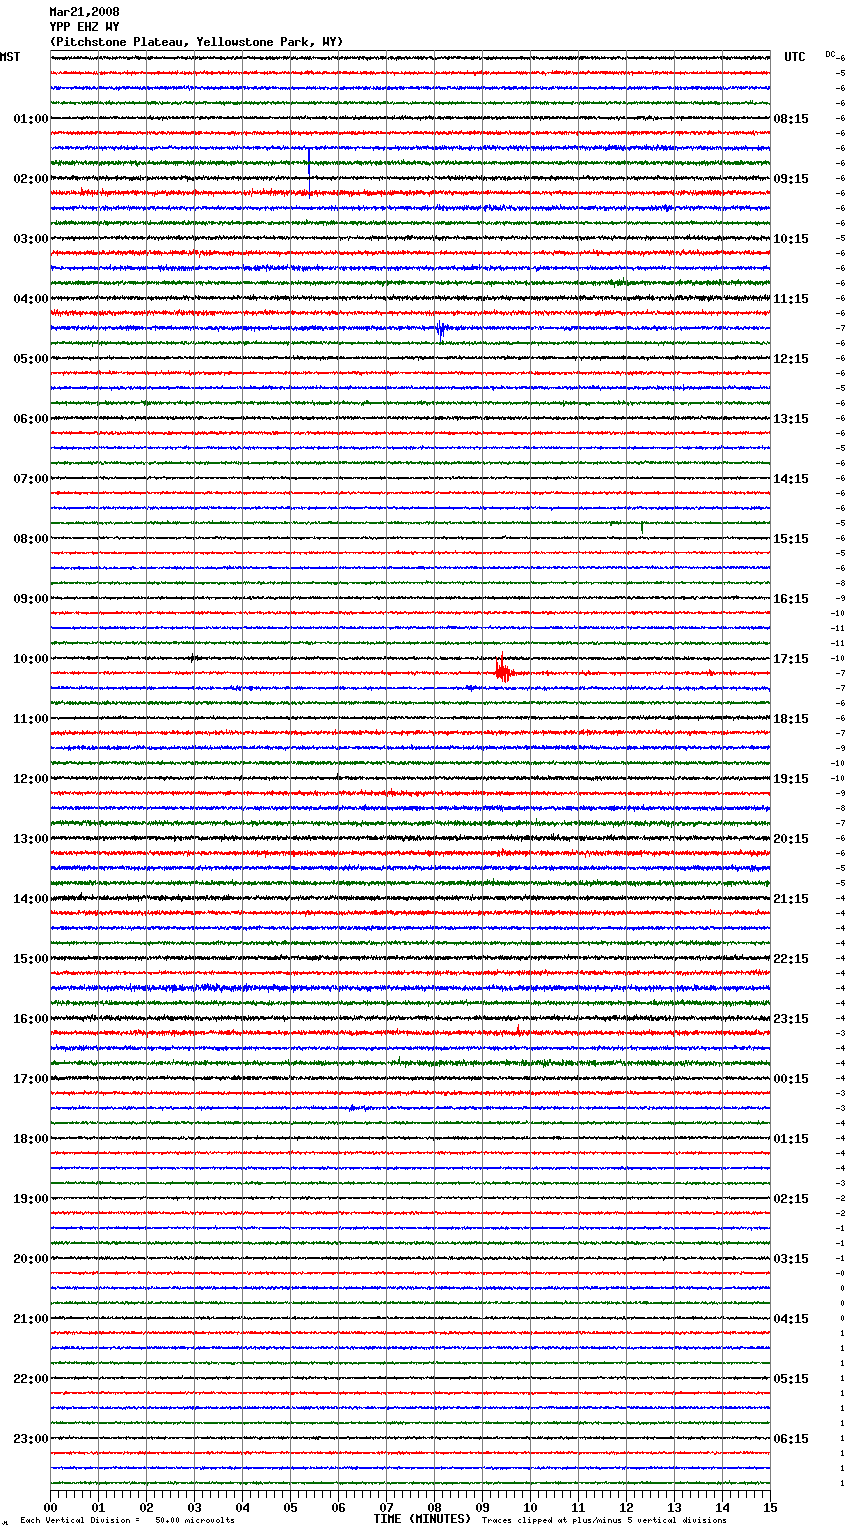The image size is (850, 1534).
Task: Click the 04:15 UTC time label
Action: coord(791,1319)
